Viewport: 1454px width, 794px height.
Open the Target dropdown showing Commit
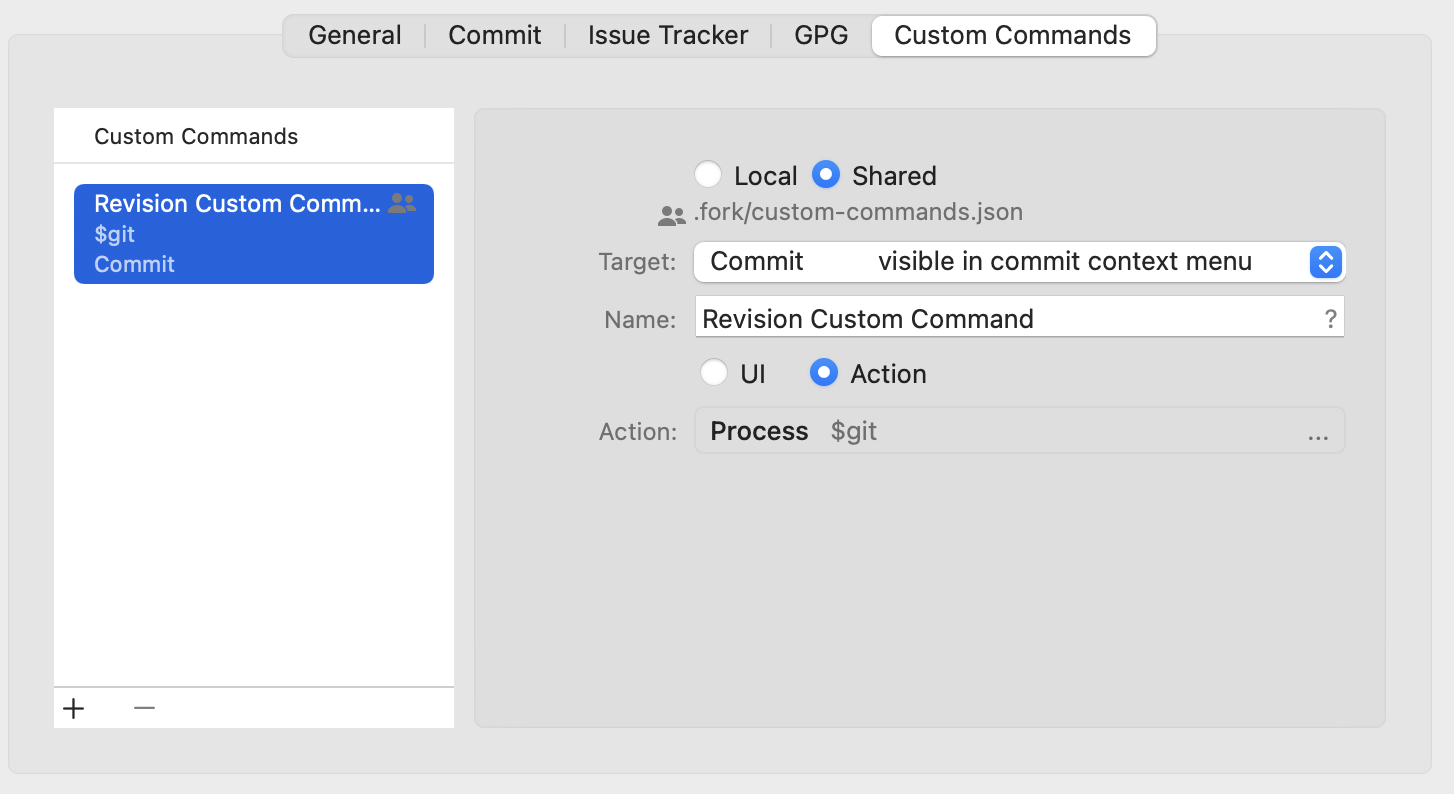(x=1000, y=262)
